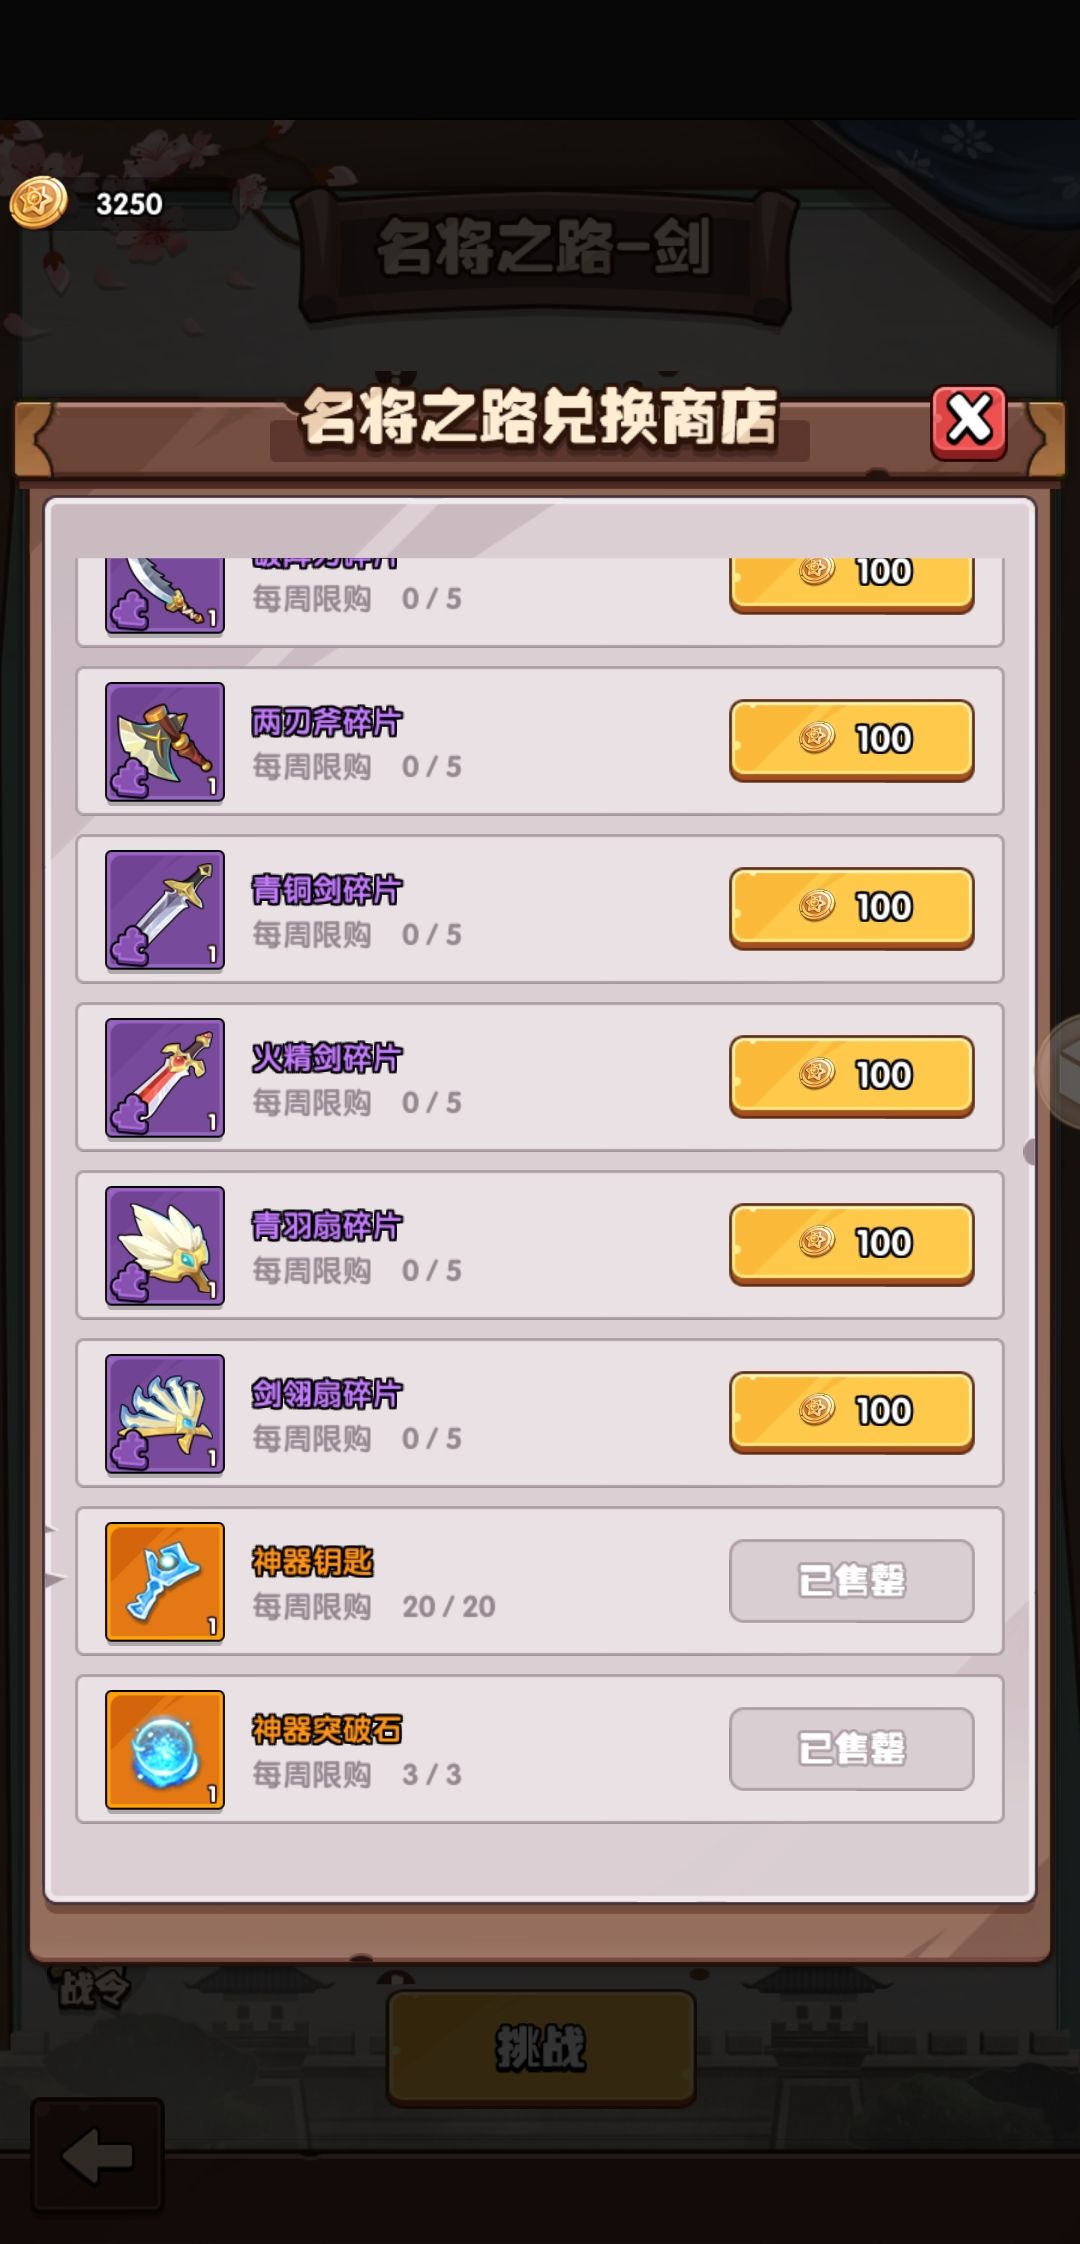
Task: Buy 青羽扇碎片 for 100 coins
Action: click(x=852, y=1244)
